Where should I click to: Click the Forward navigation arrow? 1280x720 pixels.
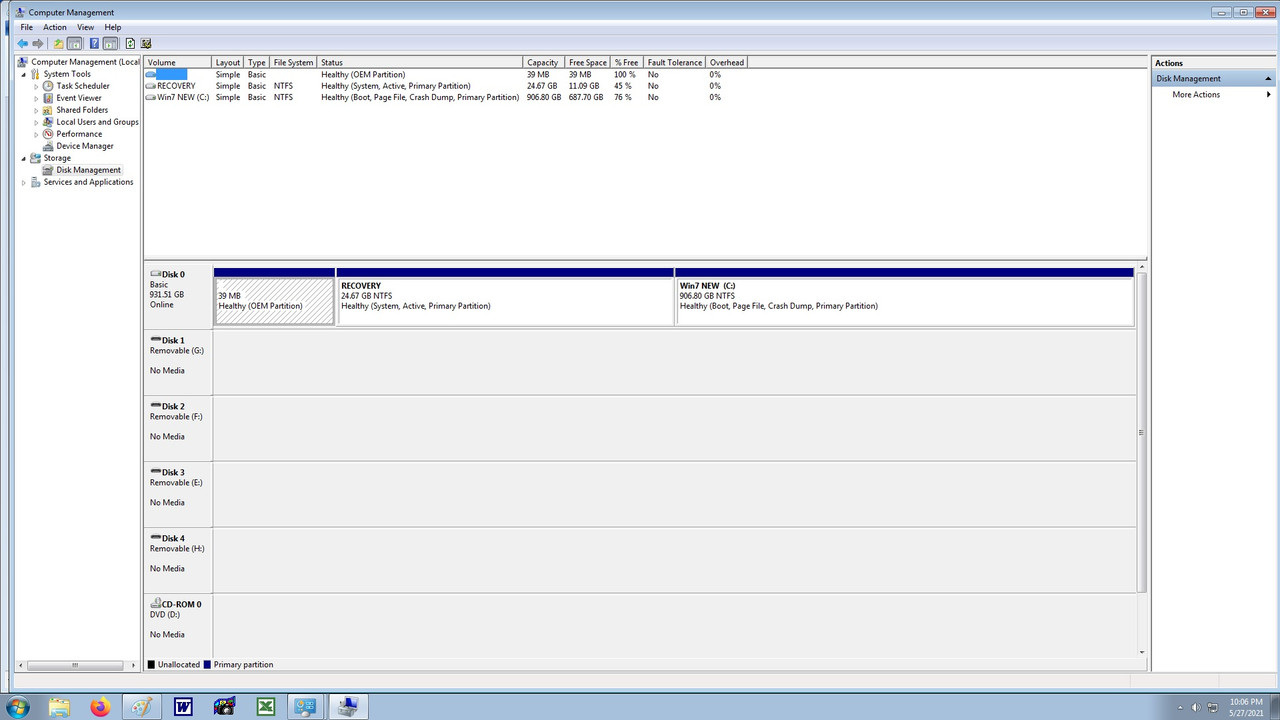[38, 43]
